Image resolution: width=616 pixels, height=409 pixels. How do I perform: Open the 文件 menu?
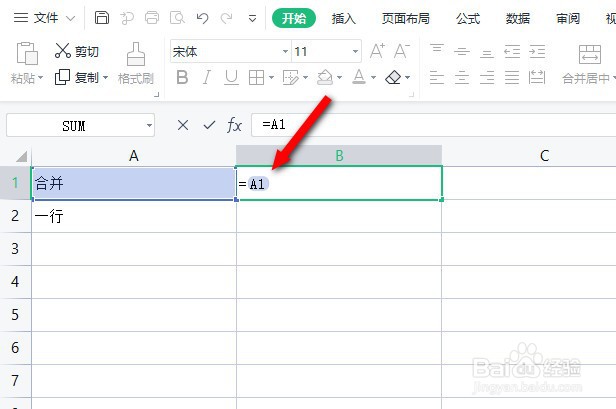pos(44,18)
